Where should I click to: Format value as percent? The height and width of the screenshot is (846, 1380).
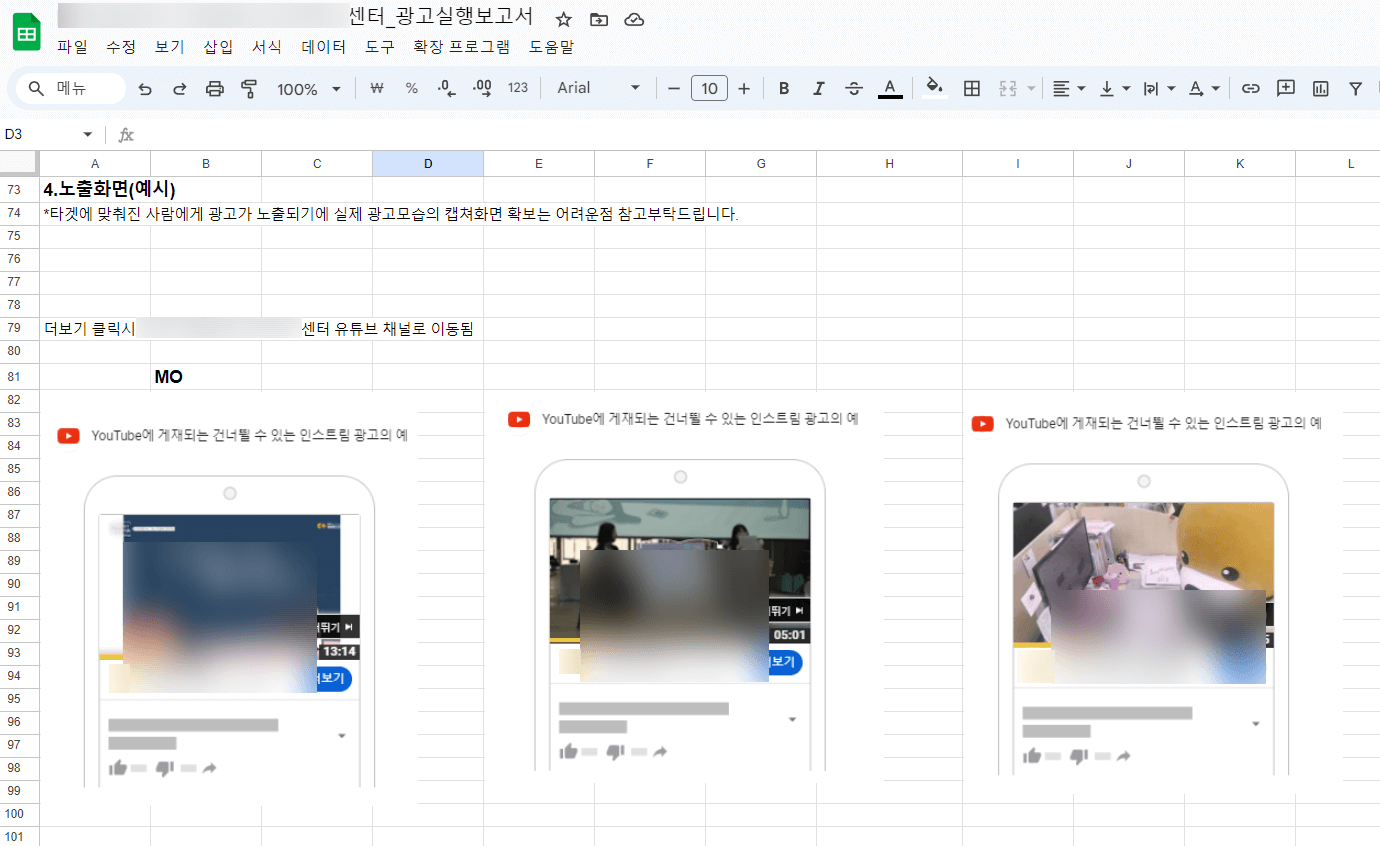click(x=411, y=88)
